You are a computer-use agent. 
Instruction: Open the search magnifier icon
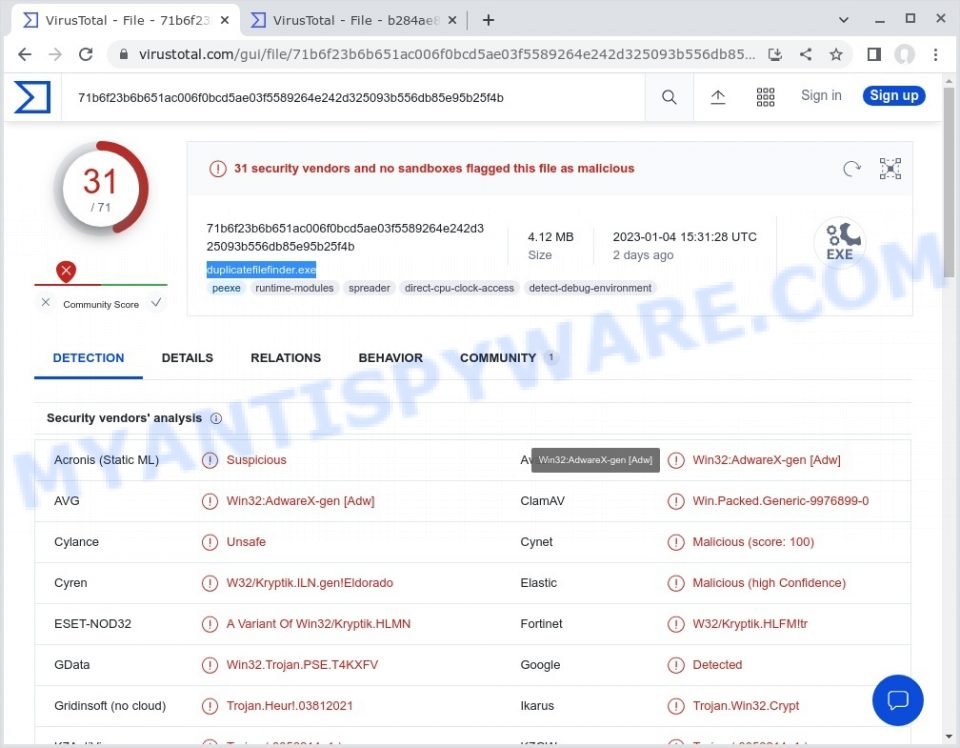(669, 97)
